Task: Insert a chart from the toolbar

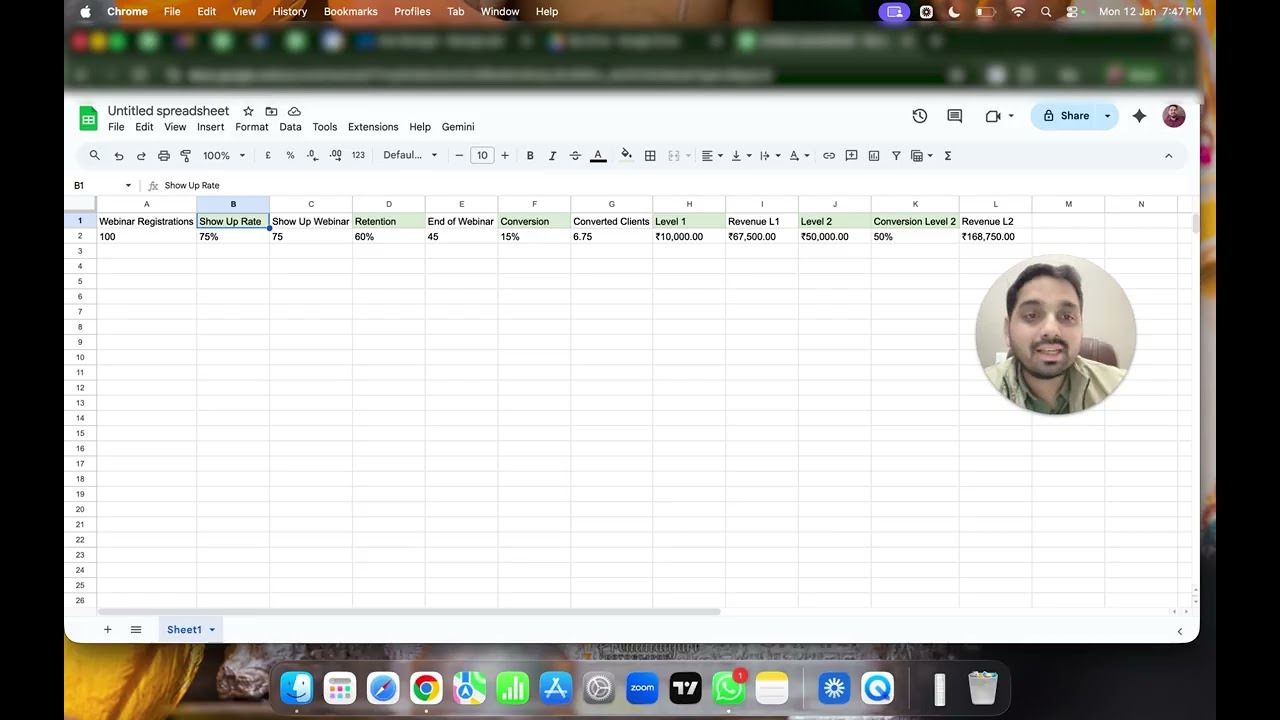Action: click(874, 156)
